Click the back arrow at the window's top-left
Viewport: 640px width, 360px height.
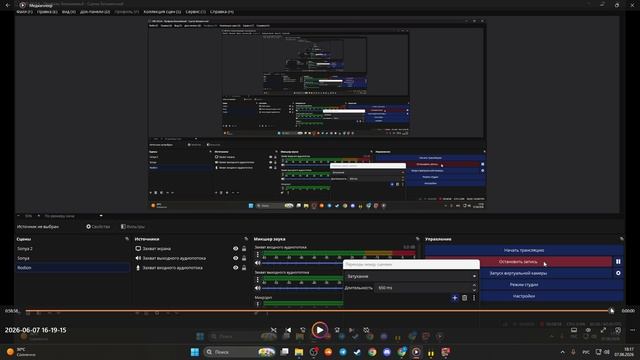(7, 5)
